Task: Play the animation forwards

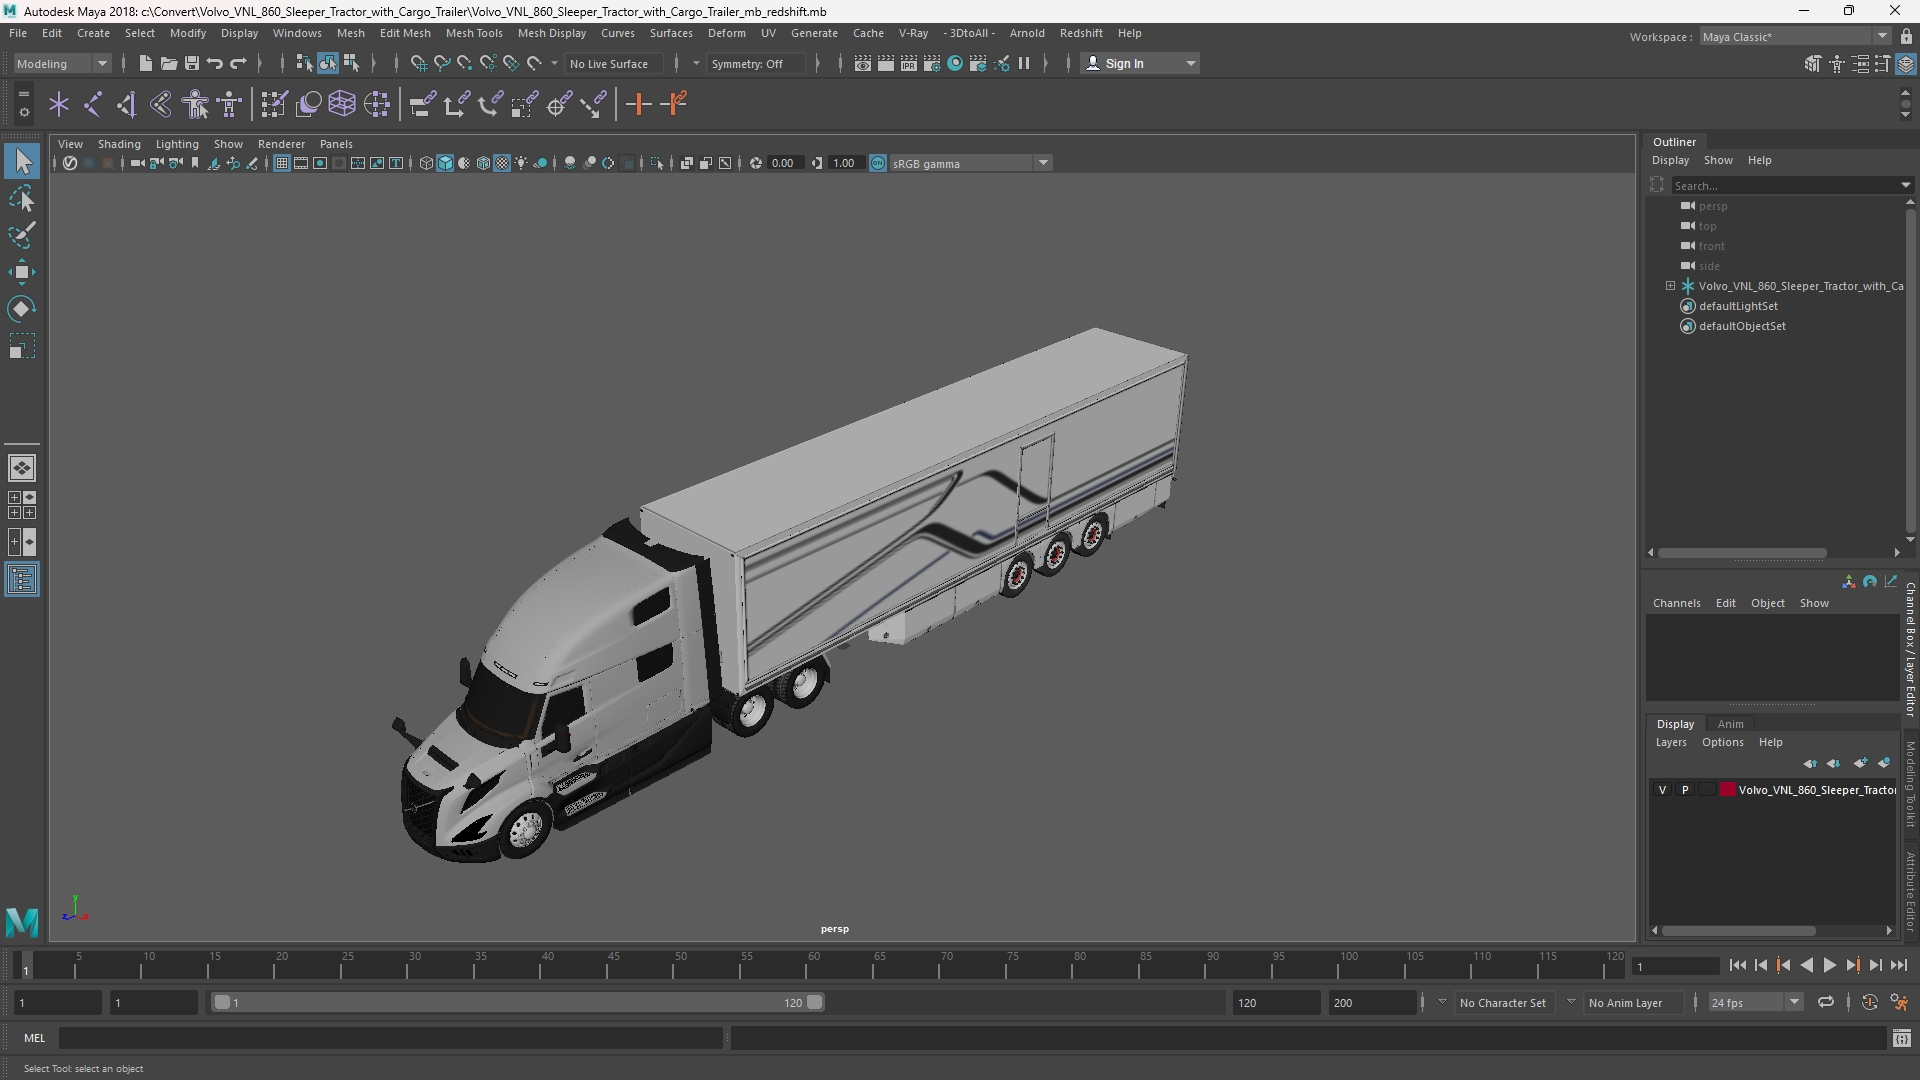Action: pos(1829,966)
